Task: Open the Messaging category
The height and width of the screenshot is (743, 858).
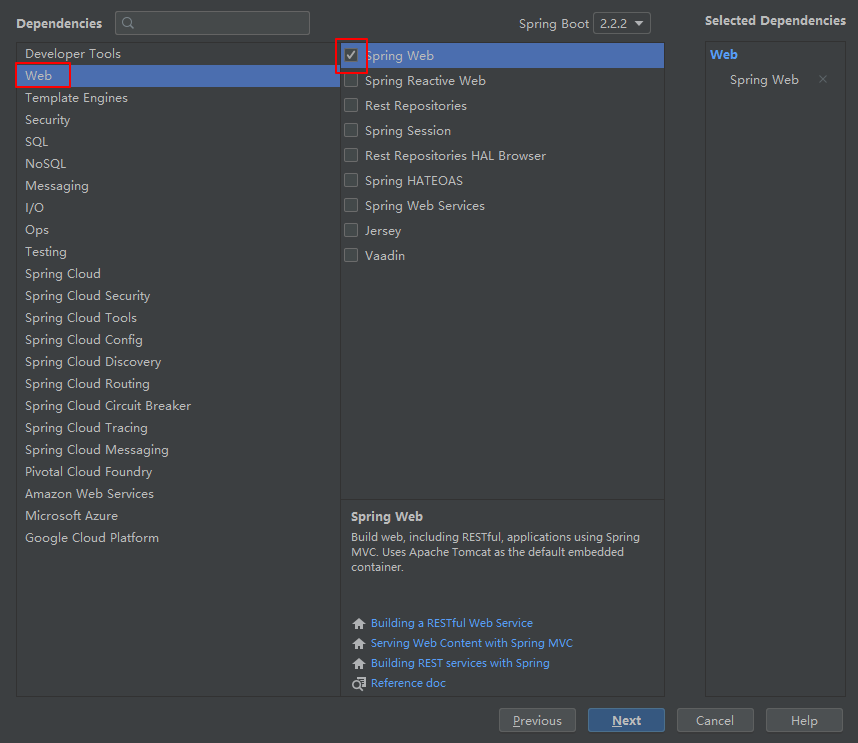Action: click(x=178, y=185)
